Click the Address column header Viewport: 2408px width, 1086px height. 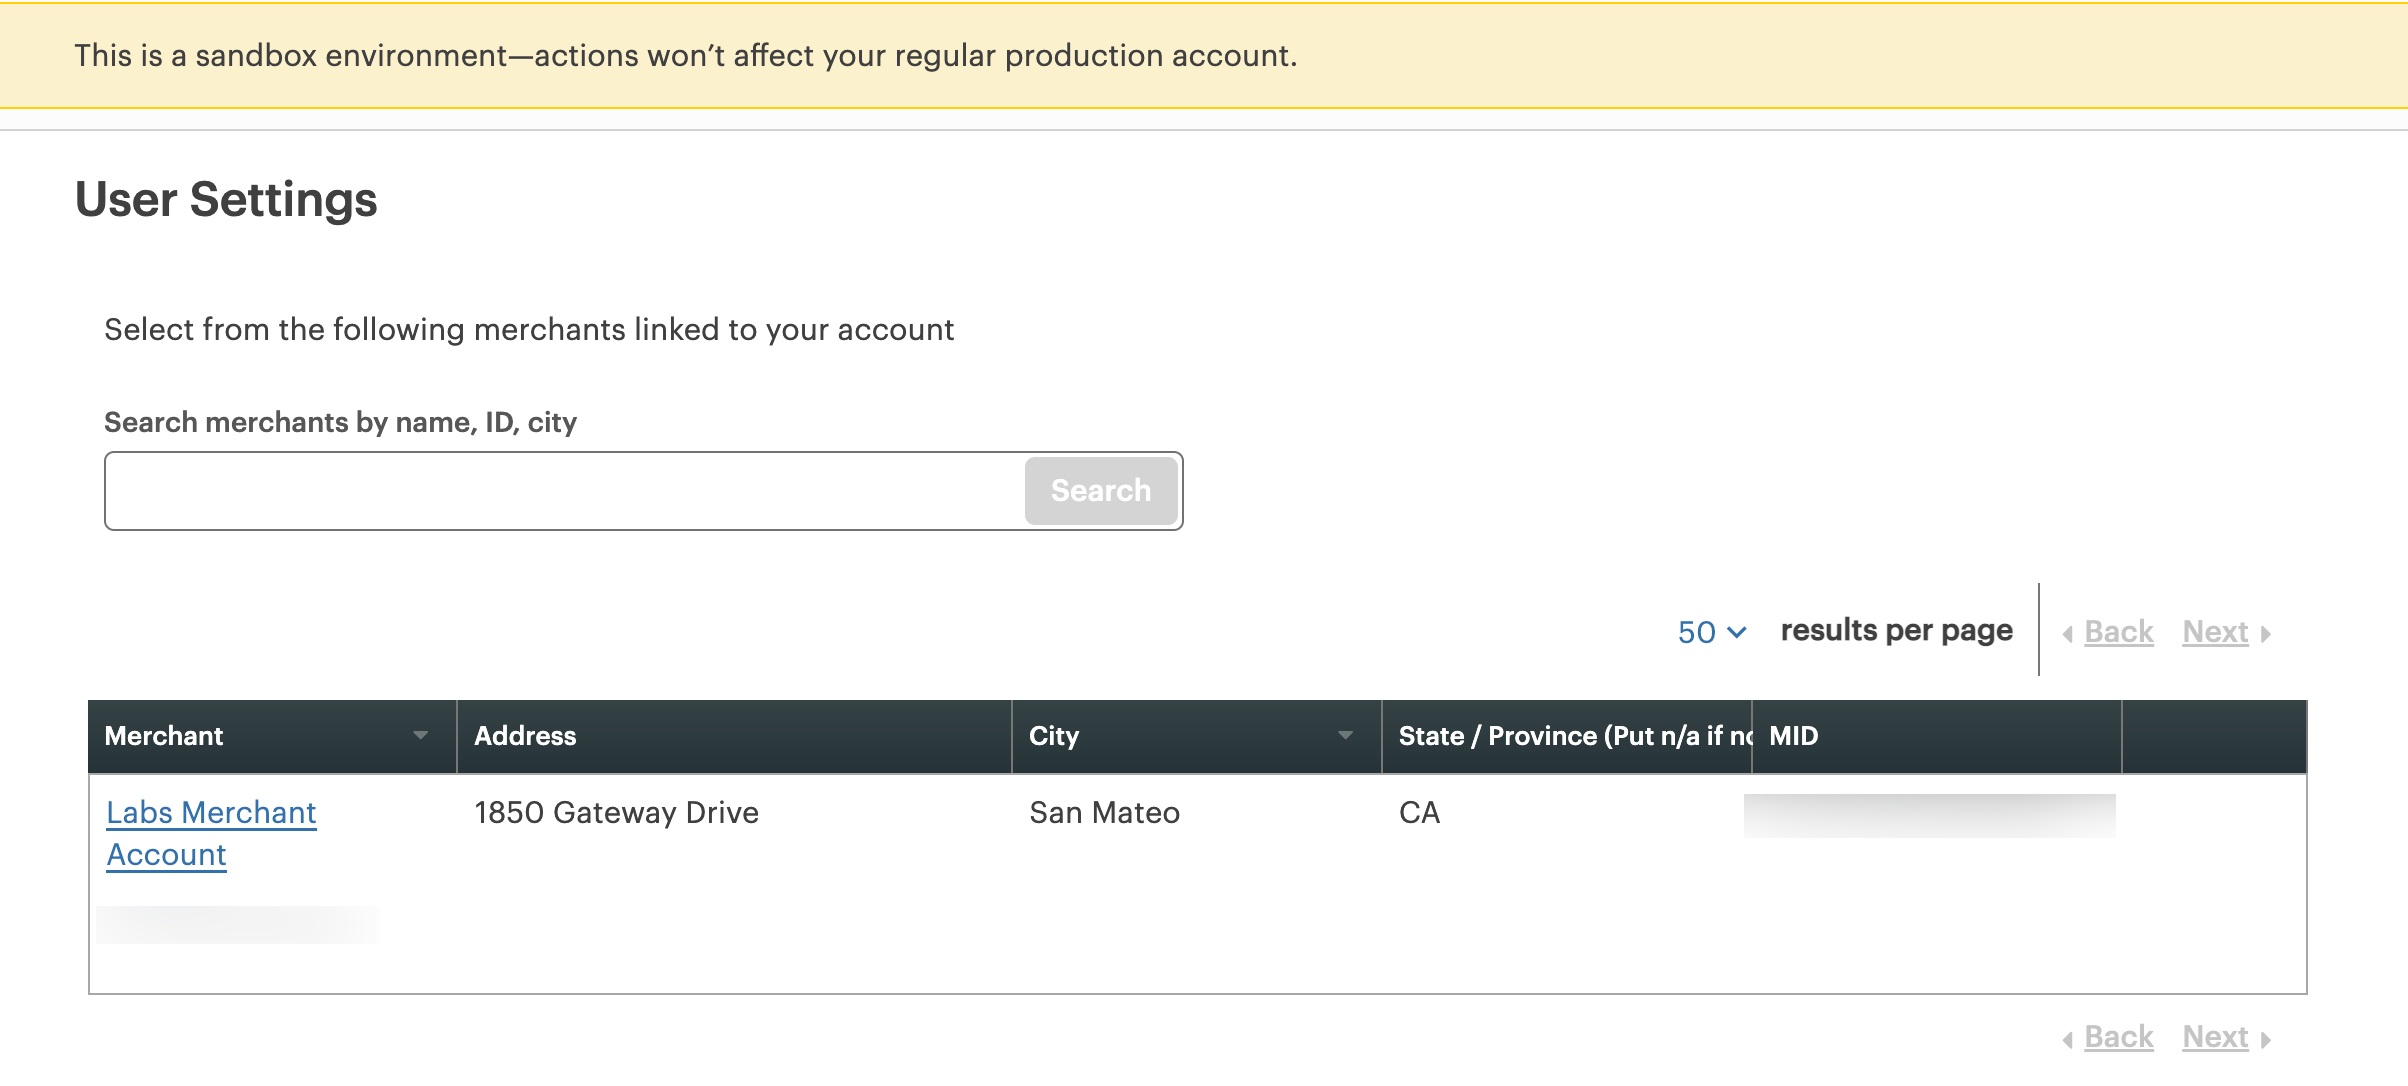tap(734, 736)
